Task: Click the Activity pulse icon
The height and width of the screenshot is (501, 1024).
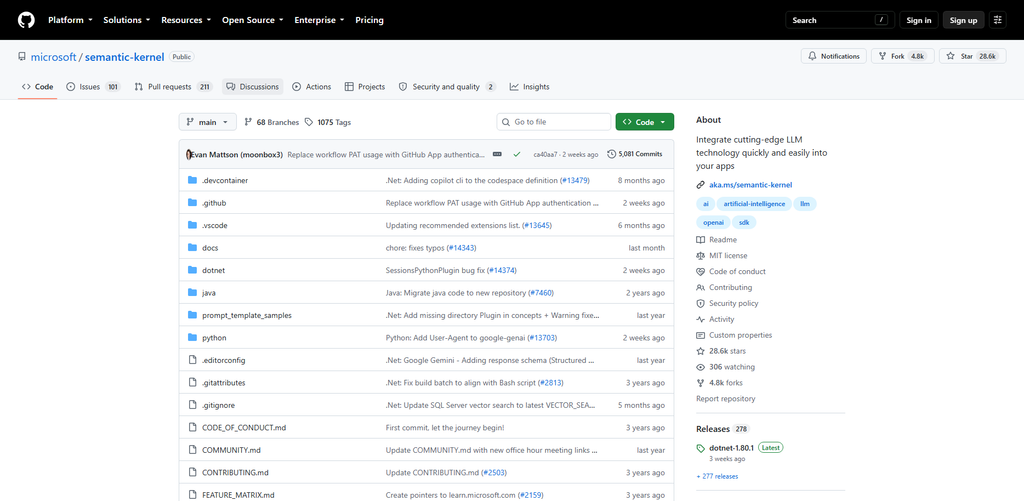Action: pyautogui.click(x=701, y=319)
